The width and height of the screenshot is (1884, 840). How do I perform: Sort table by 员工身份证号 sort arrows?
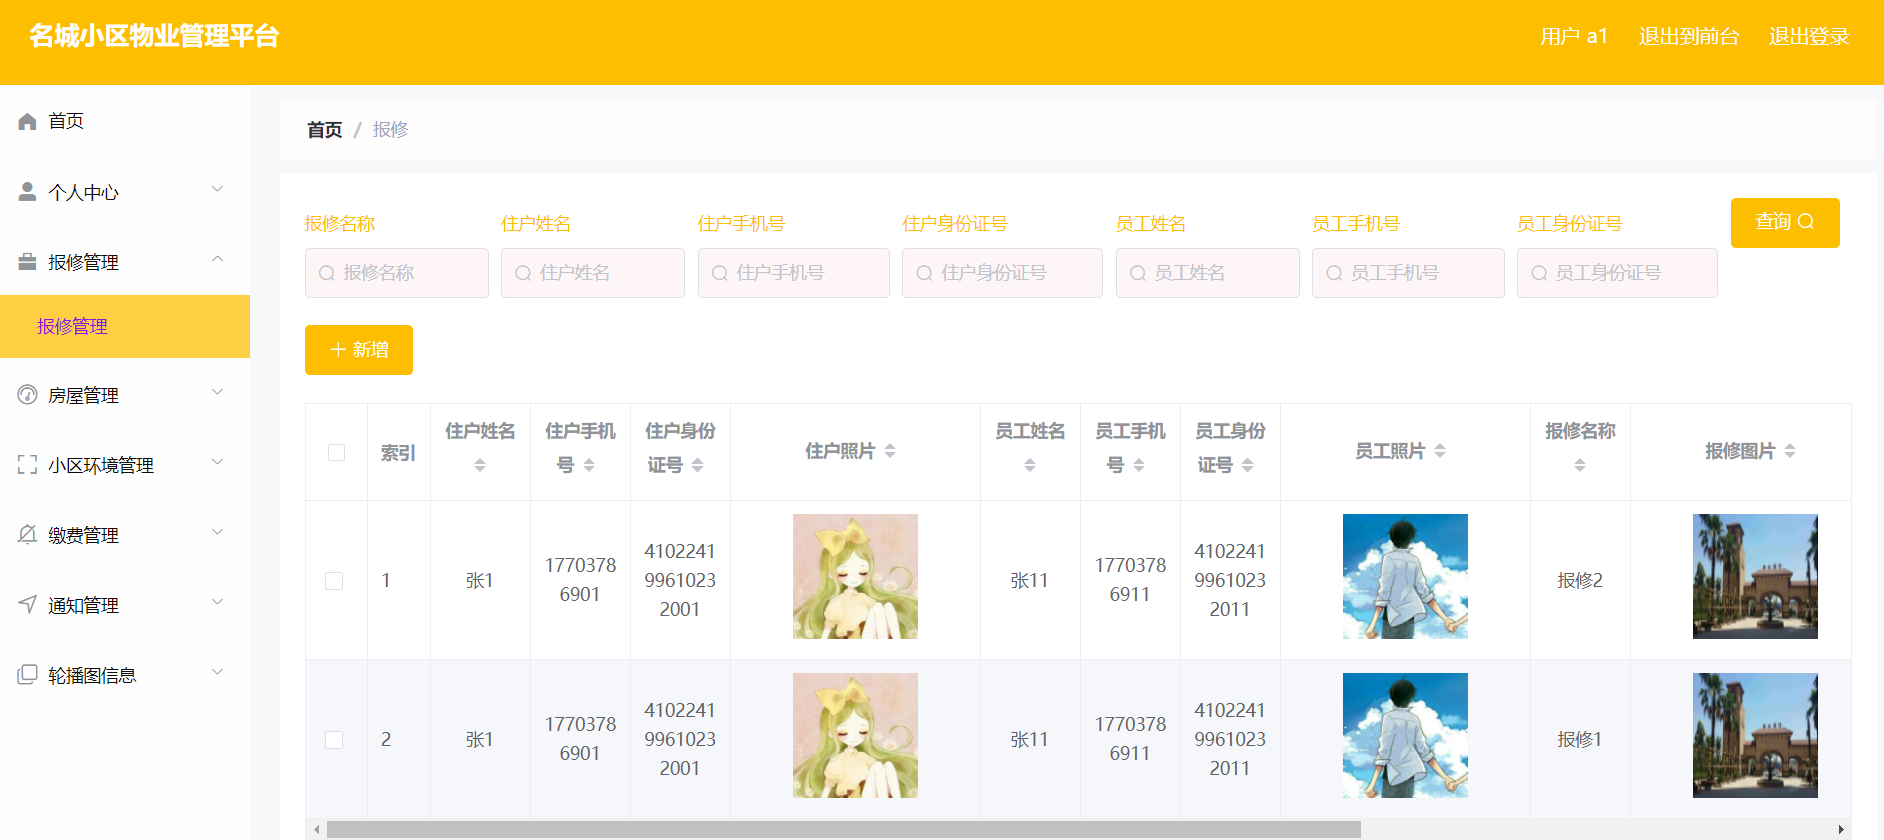[x=1248, y=465]
